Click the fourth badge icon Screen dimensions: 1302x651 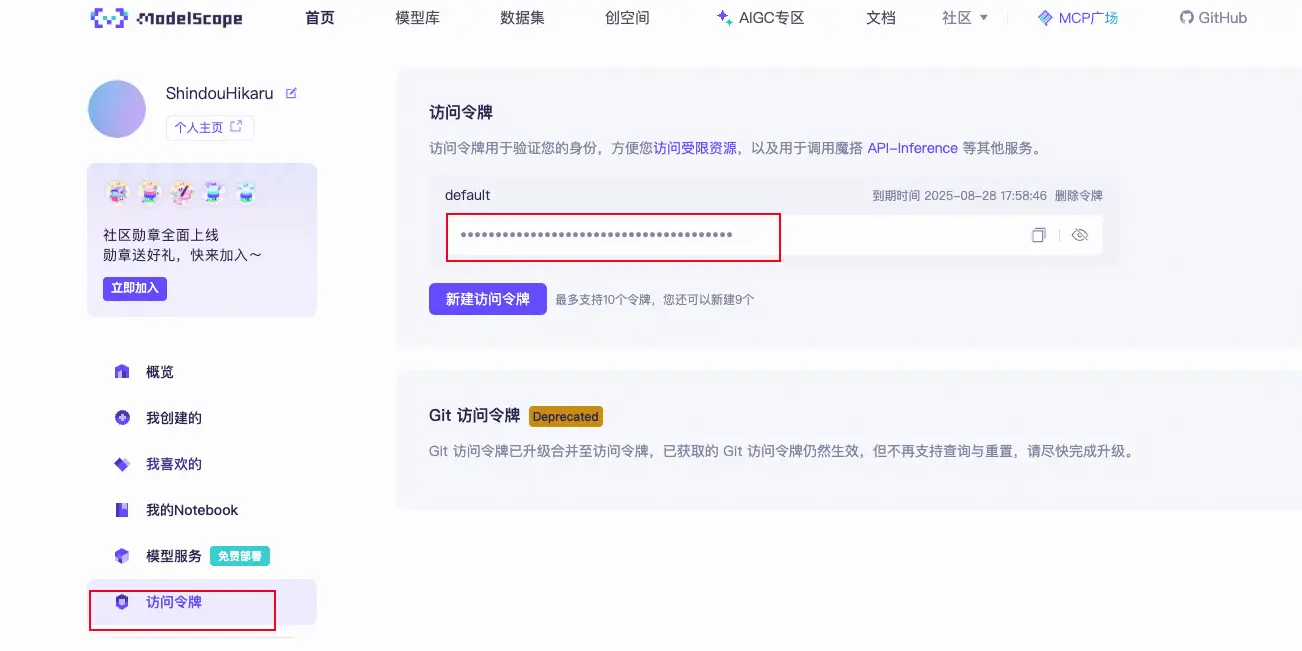[214, 192]
